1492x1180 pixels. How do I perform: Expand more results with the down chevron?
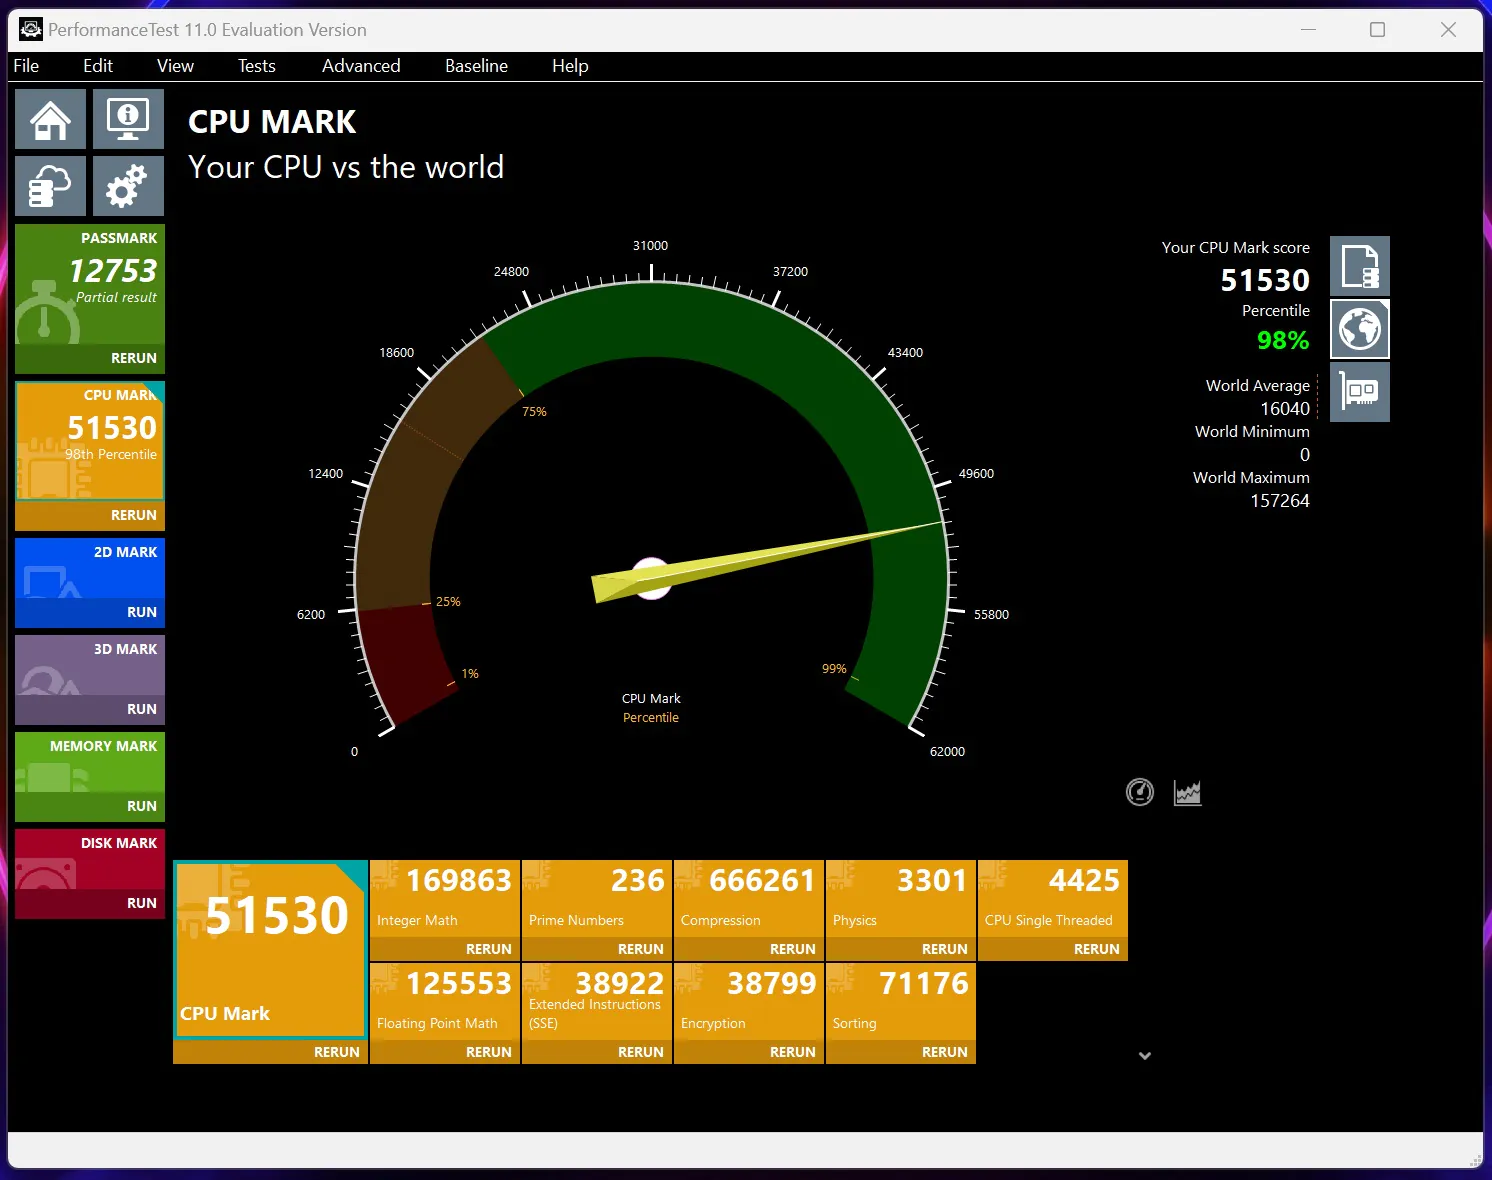(1145, 1055)
